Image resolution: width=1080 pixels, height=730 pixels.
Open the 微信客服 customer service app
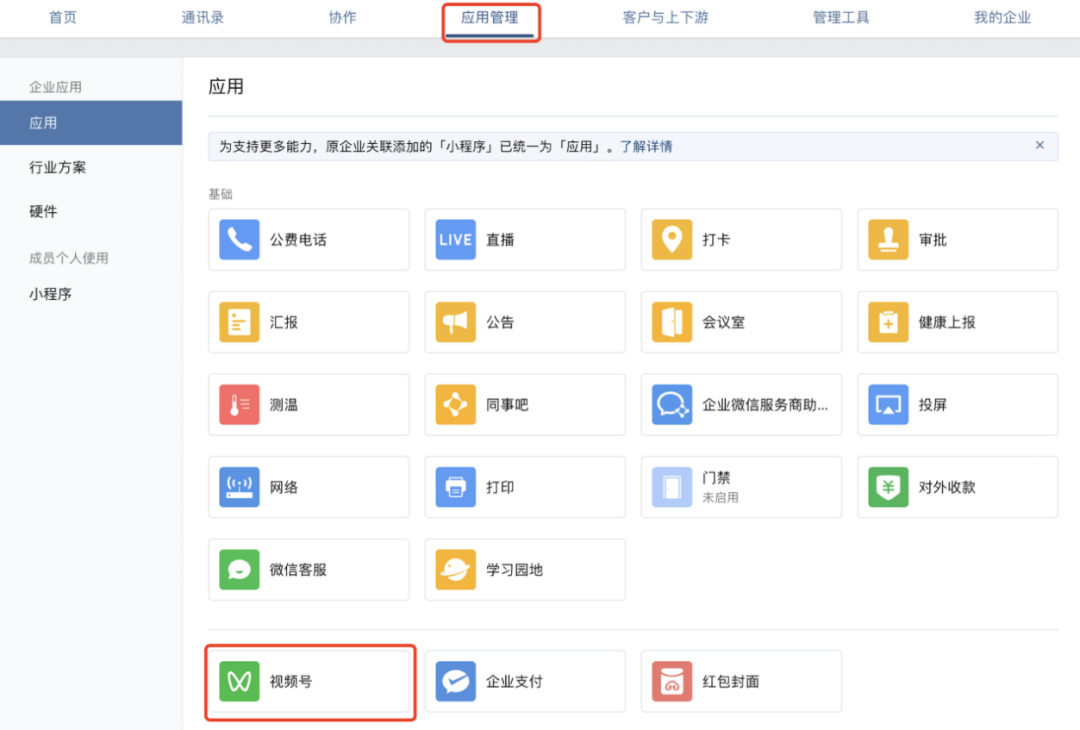pos(308,569)
